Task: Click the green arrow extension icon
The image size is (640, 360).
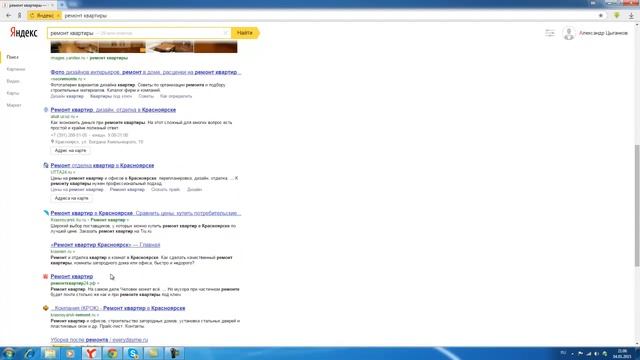Action: pos(617,15)
